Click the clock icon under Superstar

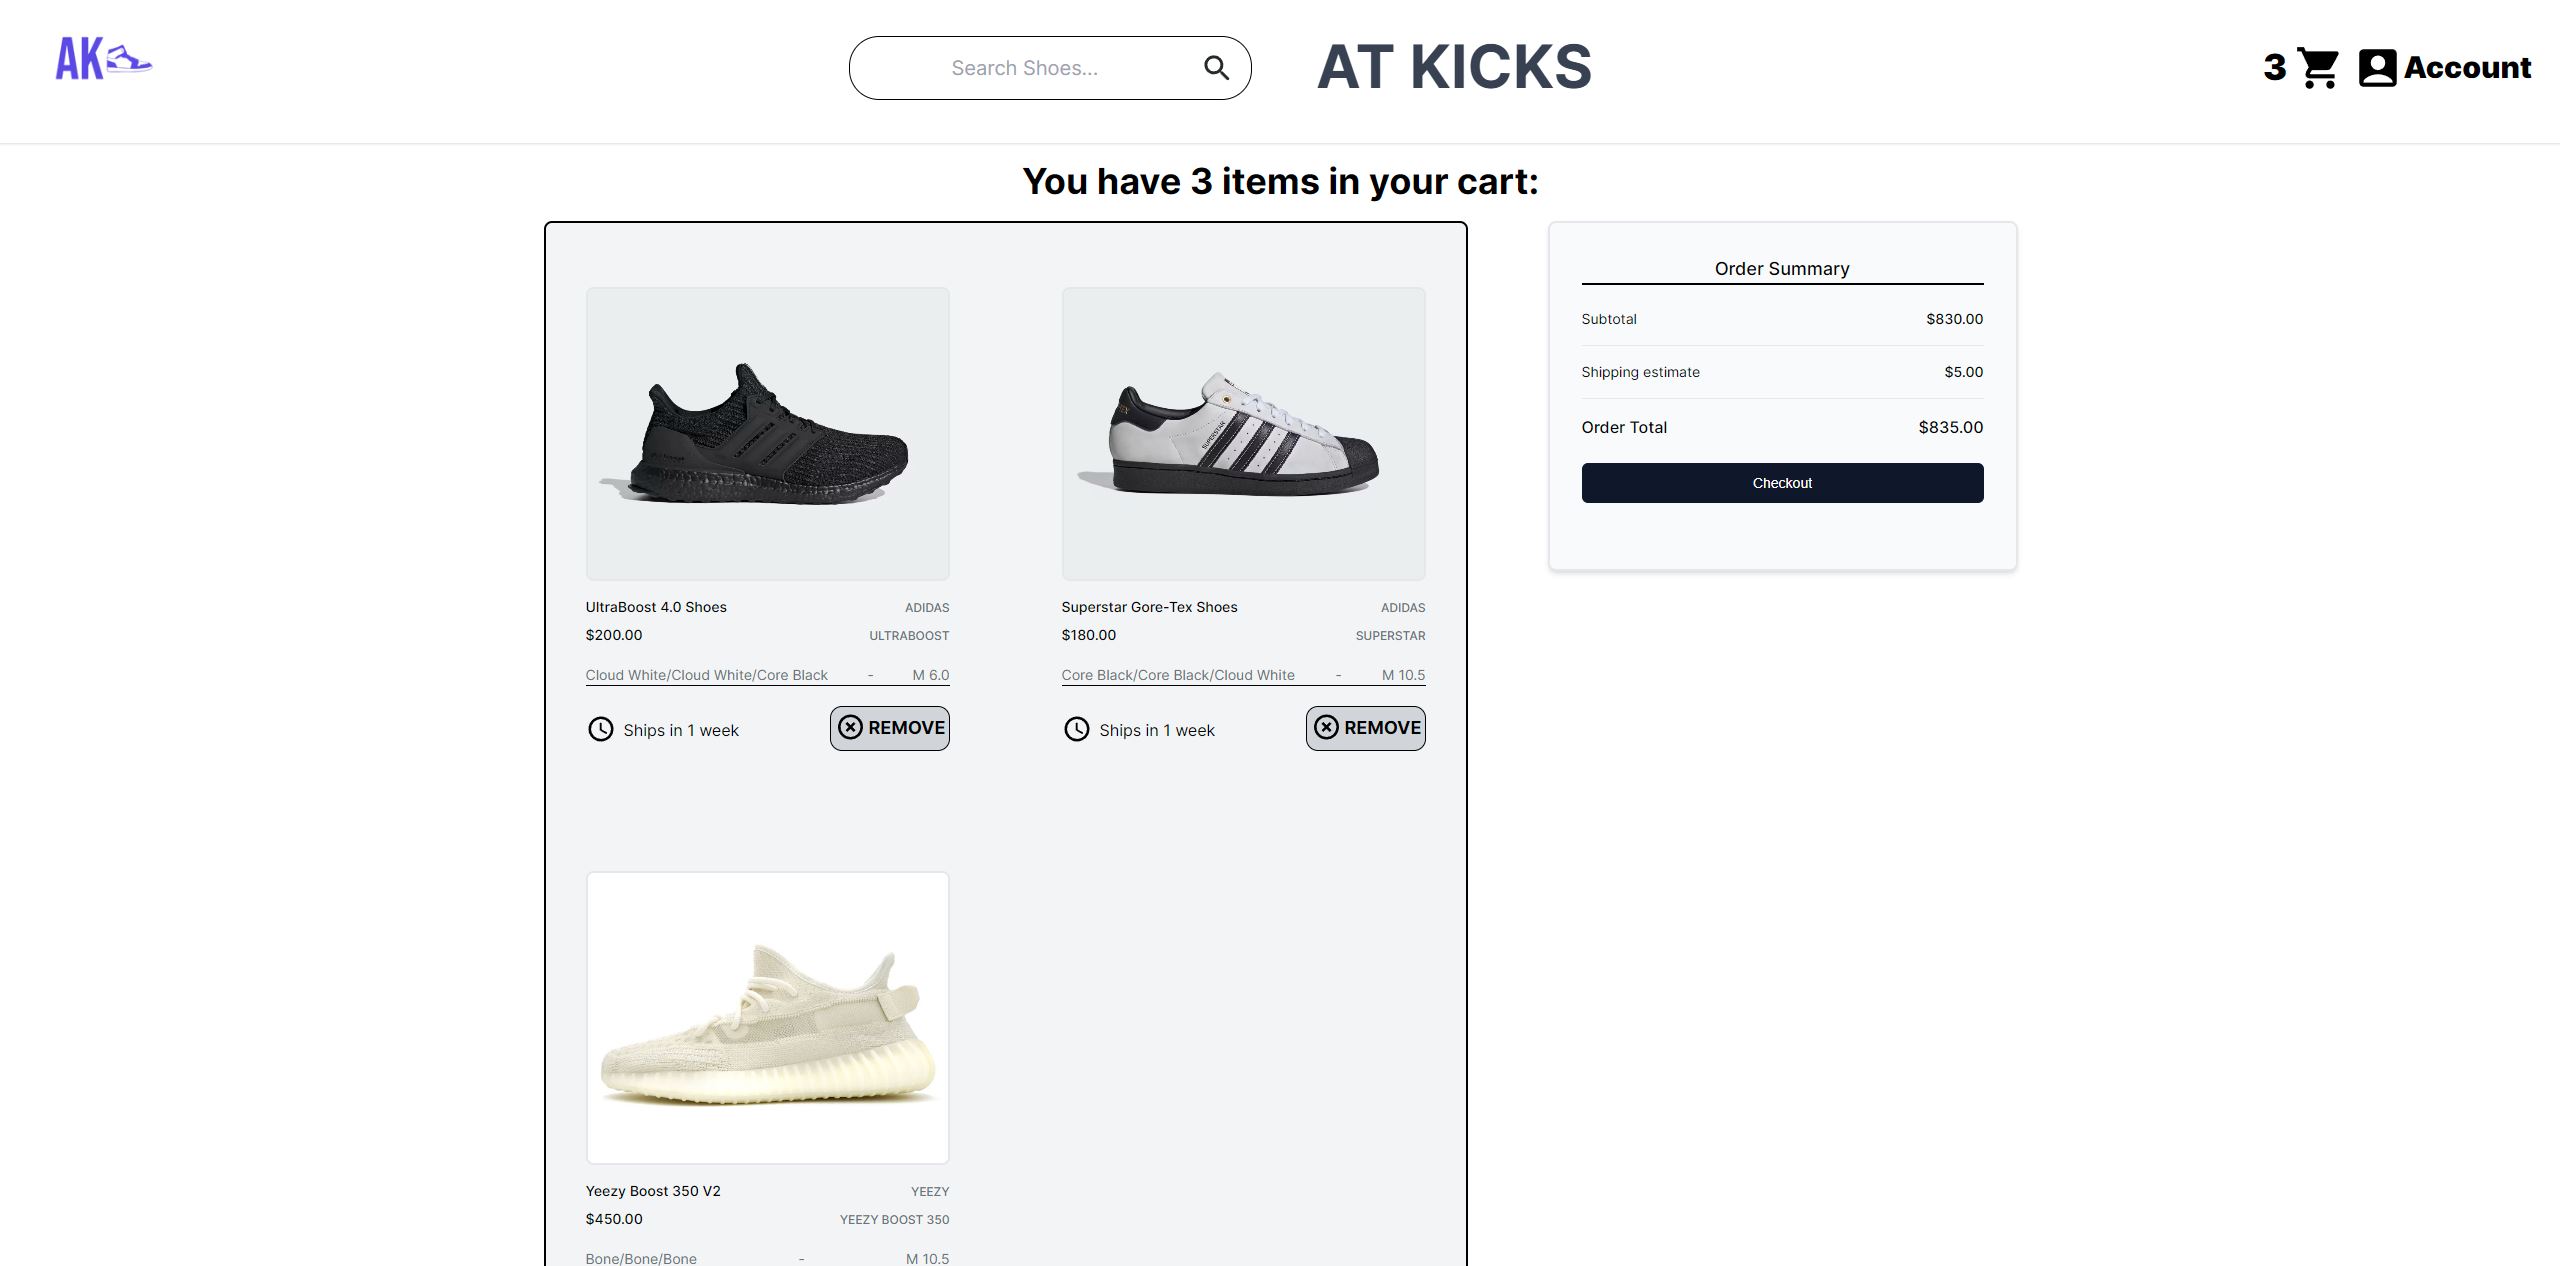1076,729
